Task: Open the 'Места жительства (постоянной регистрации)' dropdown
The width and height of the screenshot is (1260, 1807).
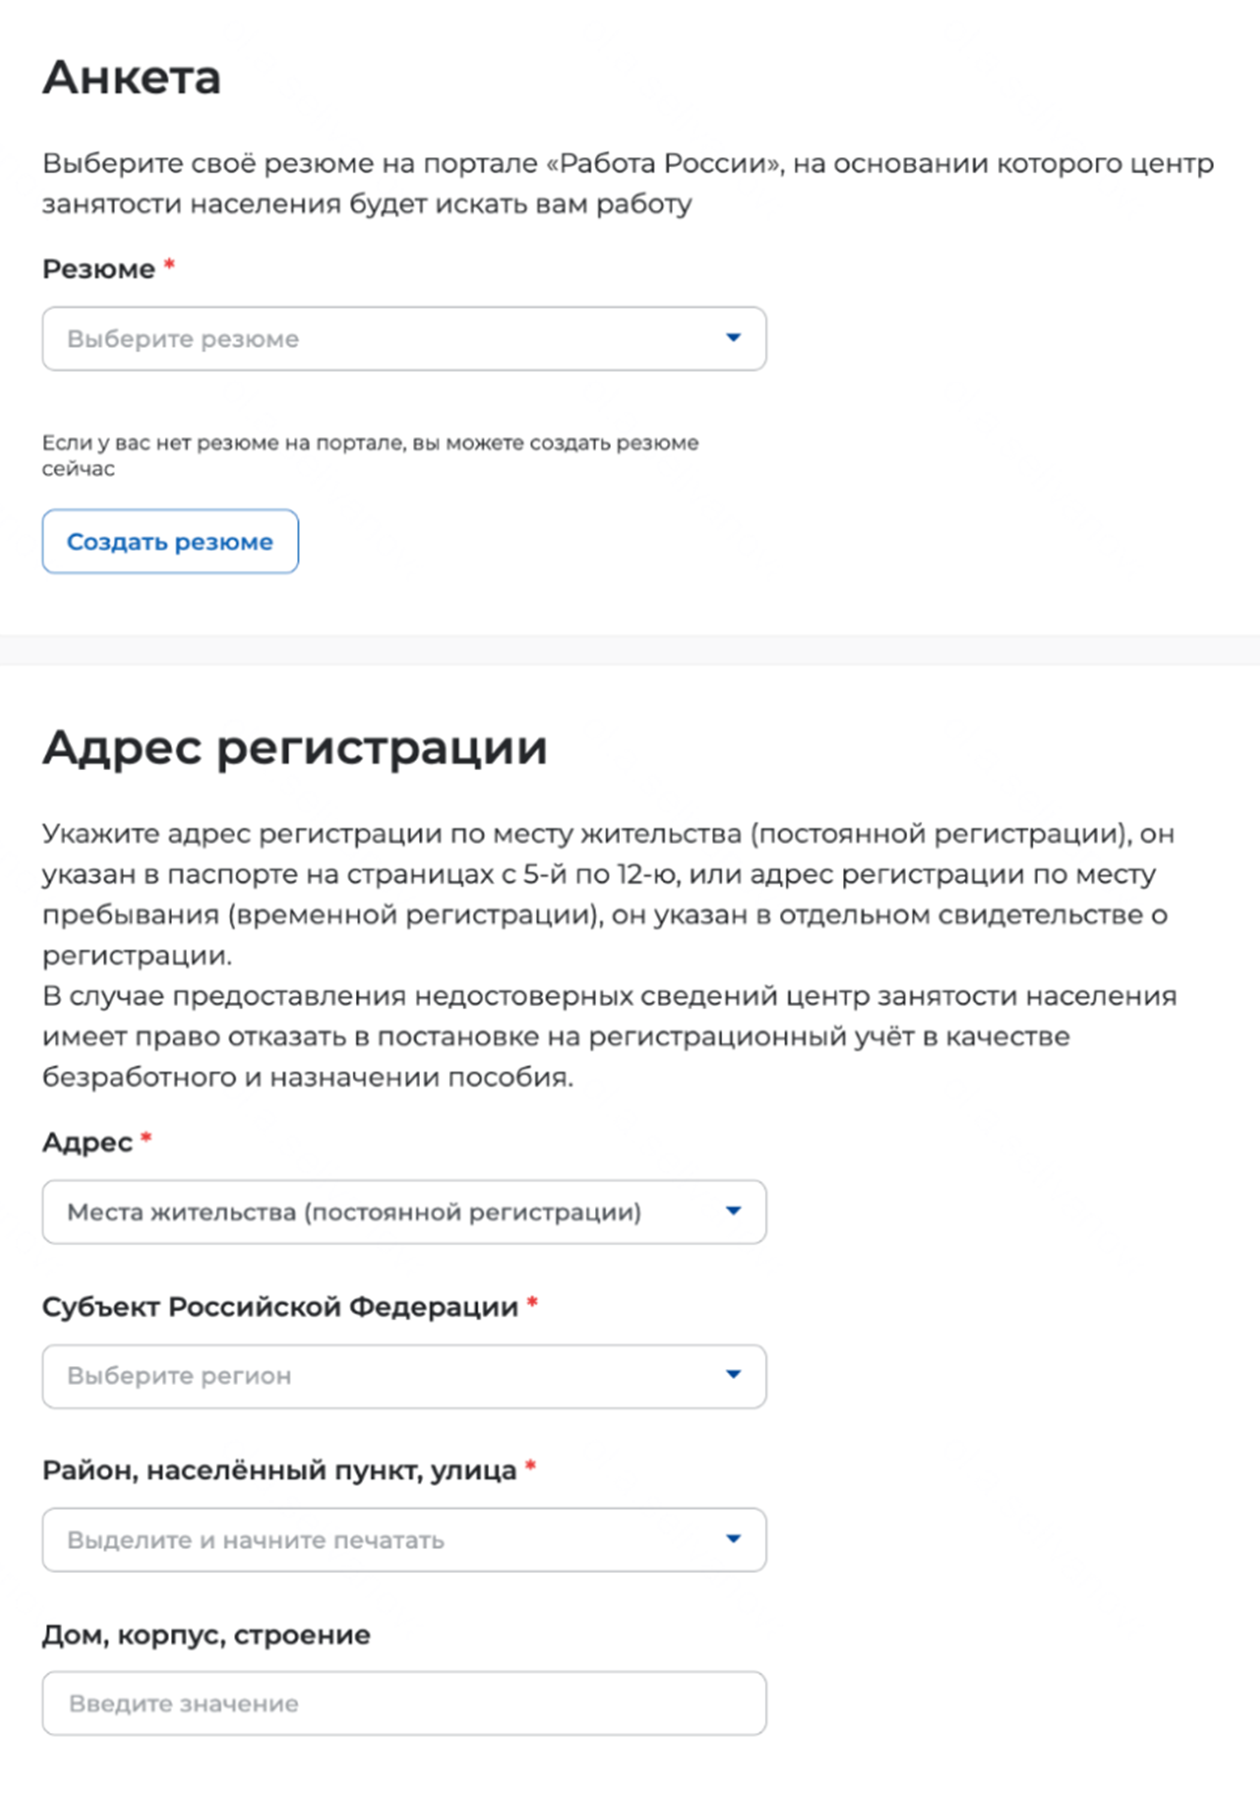Action: (380, 1212)
